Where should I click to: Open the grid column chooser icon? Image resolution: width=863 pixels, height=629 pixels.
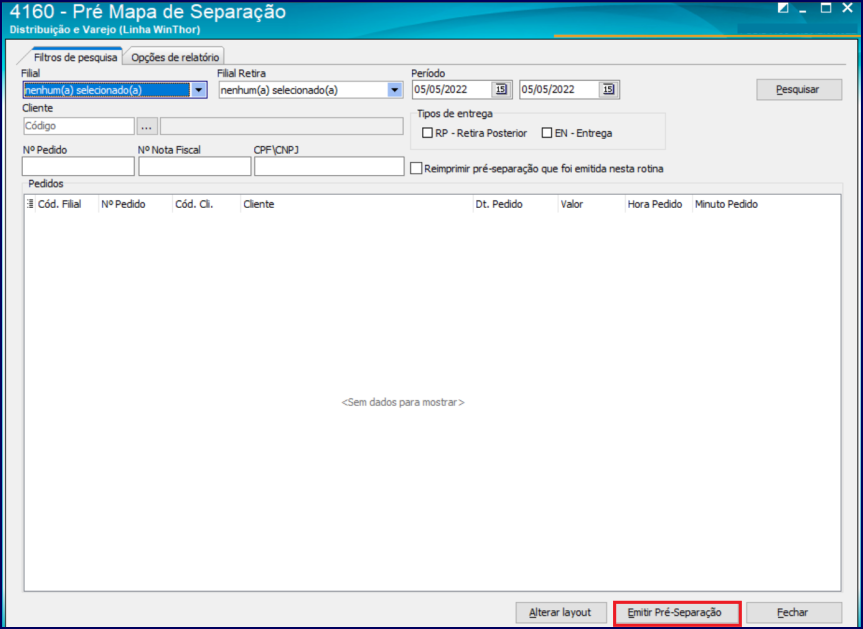point(30,204)
